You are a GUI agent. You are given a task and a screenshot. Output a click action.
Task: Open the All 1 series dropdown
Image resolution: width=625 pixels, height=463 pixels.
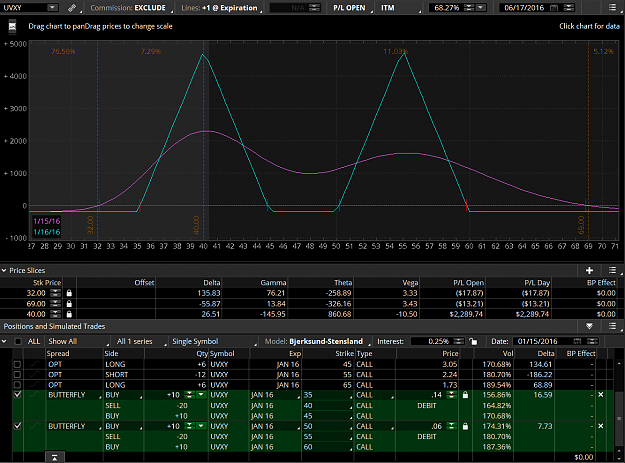point(140,341)
